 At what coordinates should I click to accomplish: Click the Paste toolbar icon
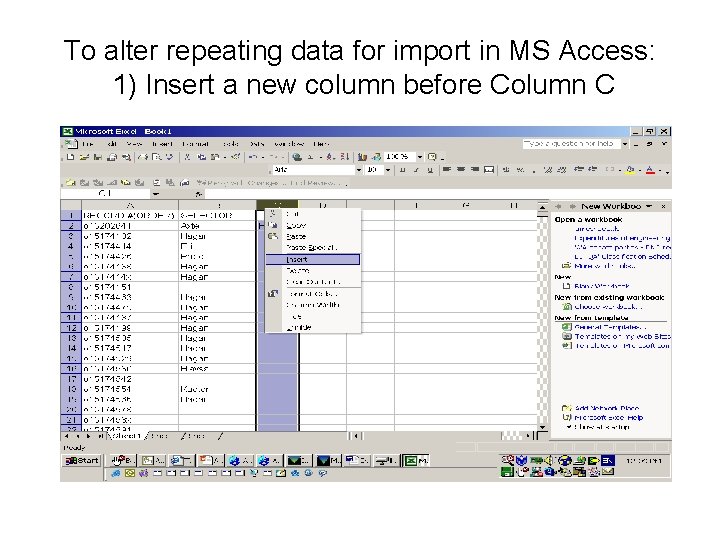pos(214,157)
